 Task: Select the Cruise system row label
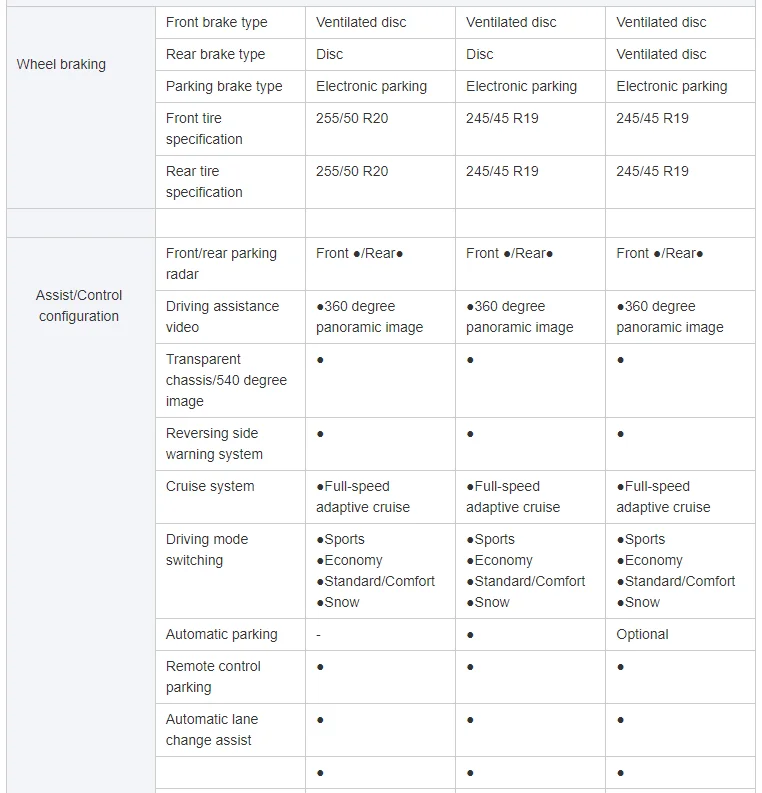[210, 486]
